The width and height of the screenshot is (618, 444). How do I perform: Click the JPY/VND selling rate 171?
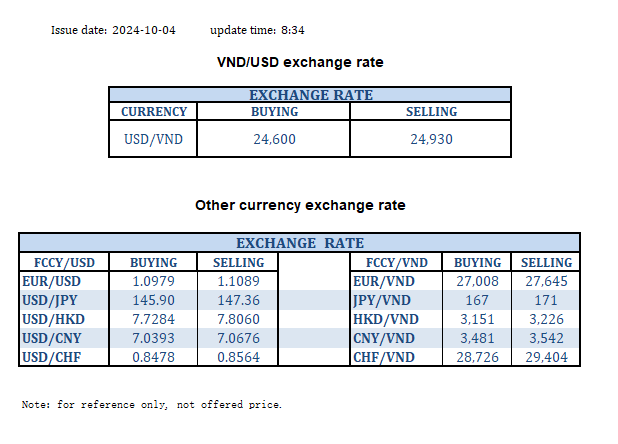[545, 299]
